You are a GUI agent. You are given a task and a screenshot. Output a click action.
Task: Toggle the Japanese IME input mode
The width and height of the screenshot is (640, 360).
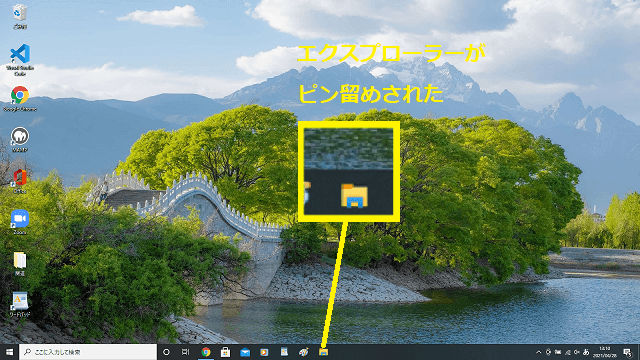click(586, 352)
